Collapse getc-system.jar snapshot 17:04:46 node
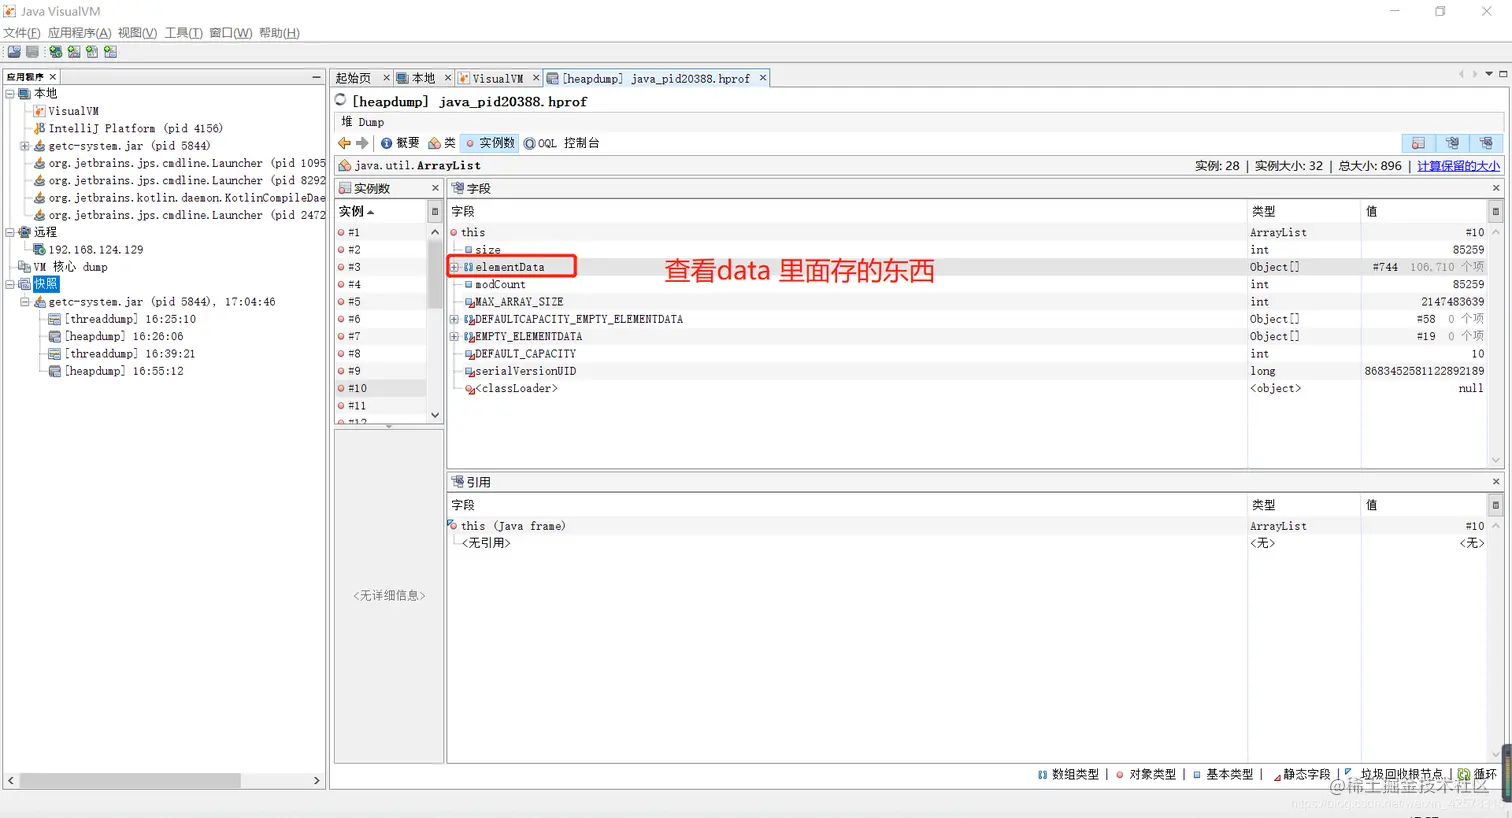 coord(24,302)
